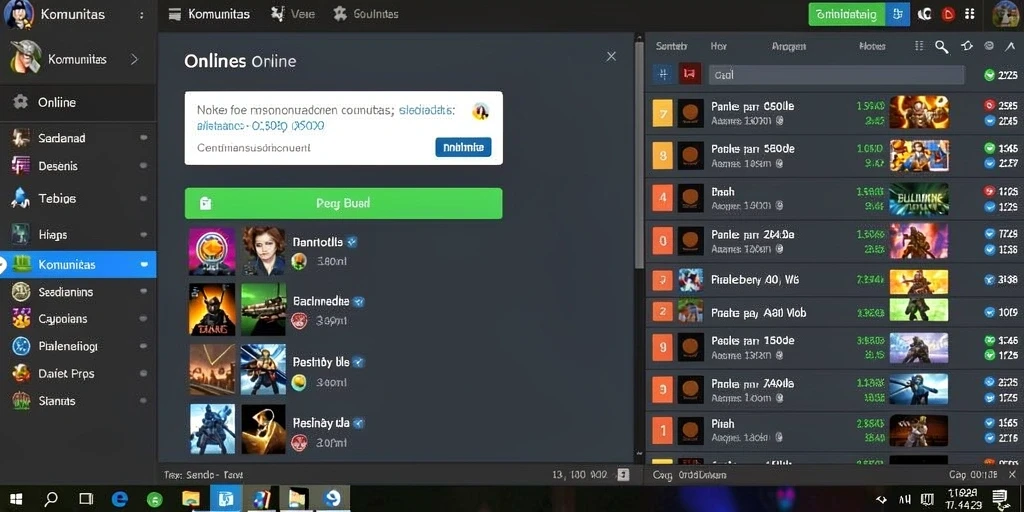This screenshot has width=1024, height=512.
Task: Click the blue hash icon beside search field
Action: coord(663,74)
